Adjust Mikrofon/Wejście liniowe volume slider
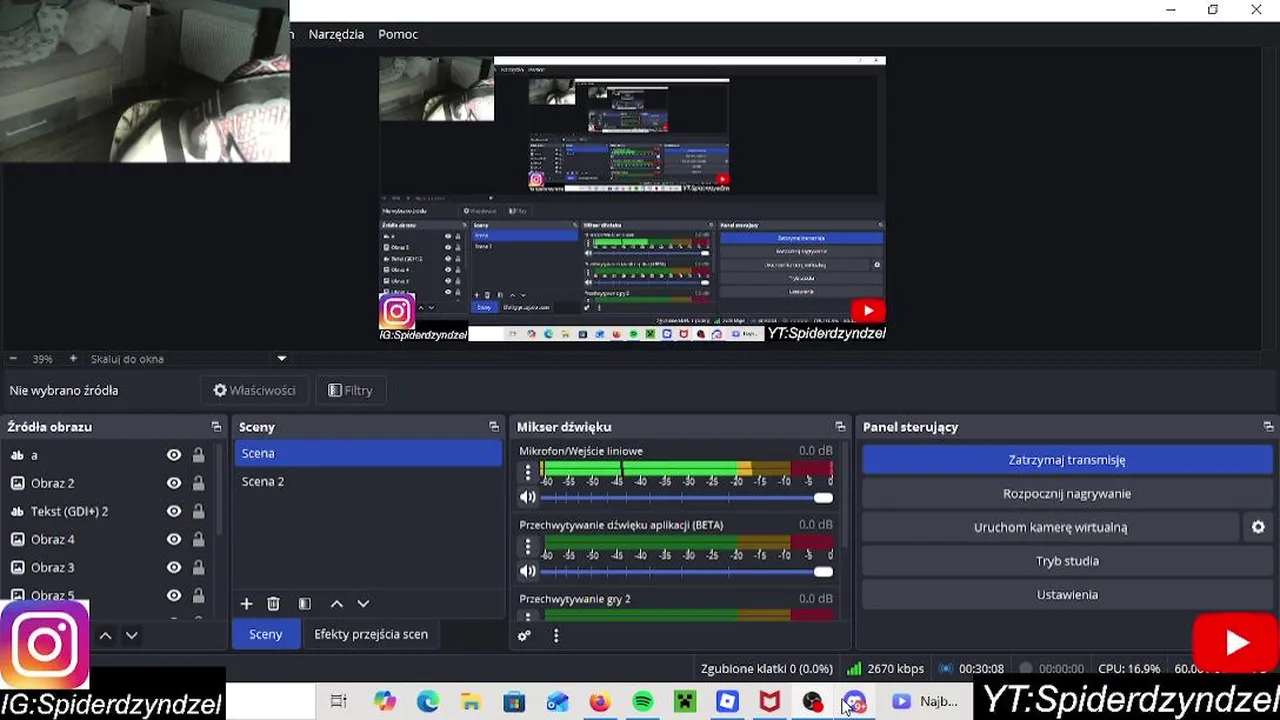The height and width of the screenshot is (720, 1280). coord(687,497)
